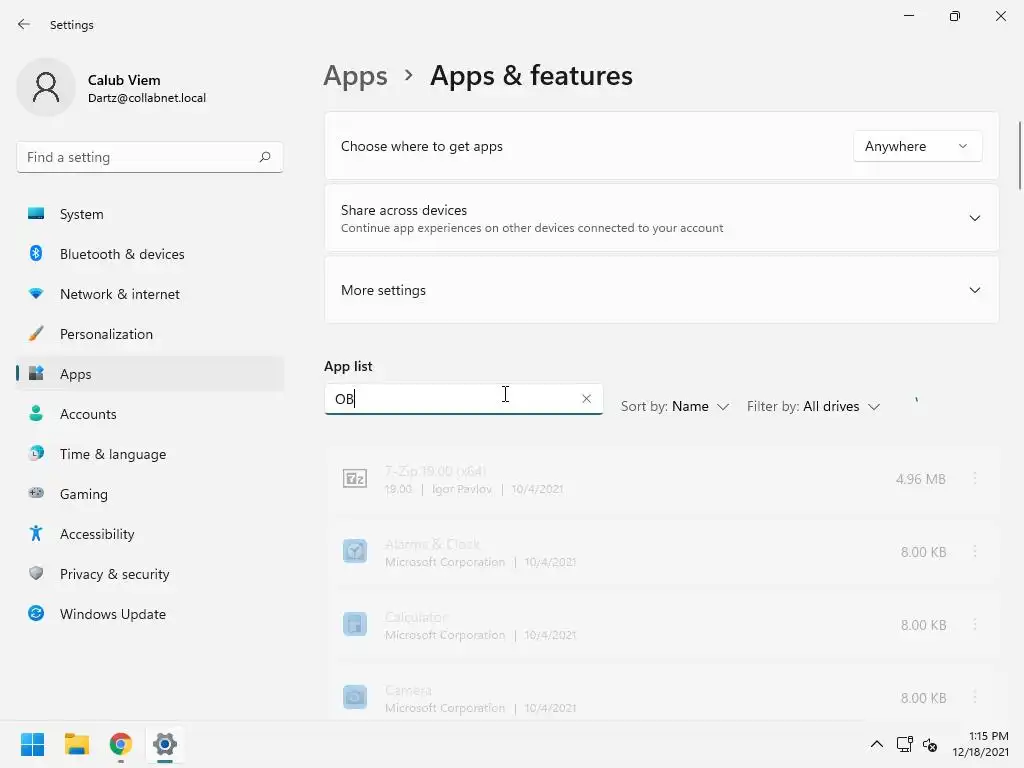
Task: Click the Windows Start button
Action: pos(33,744)
